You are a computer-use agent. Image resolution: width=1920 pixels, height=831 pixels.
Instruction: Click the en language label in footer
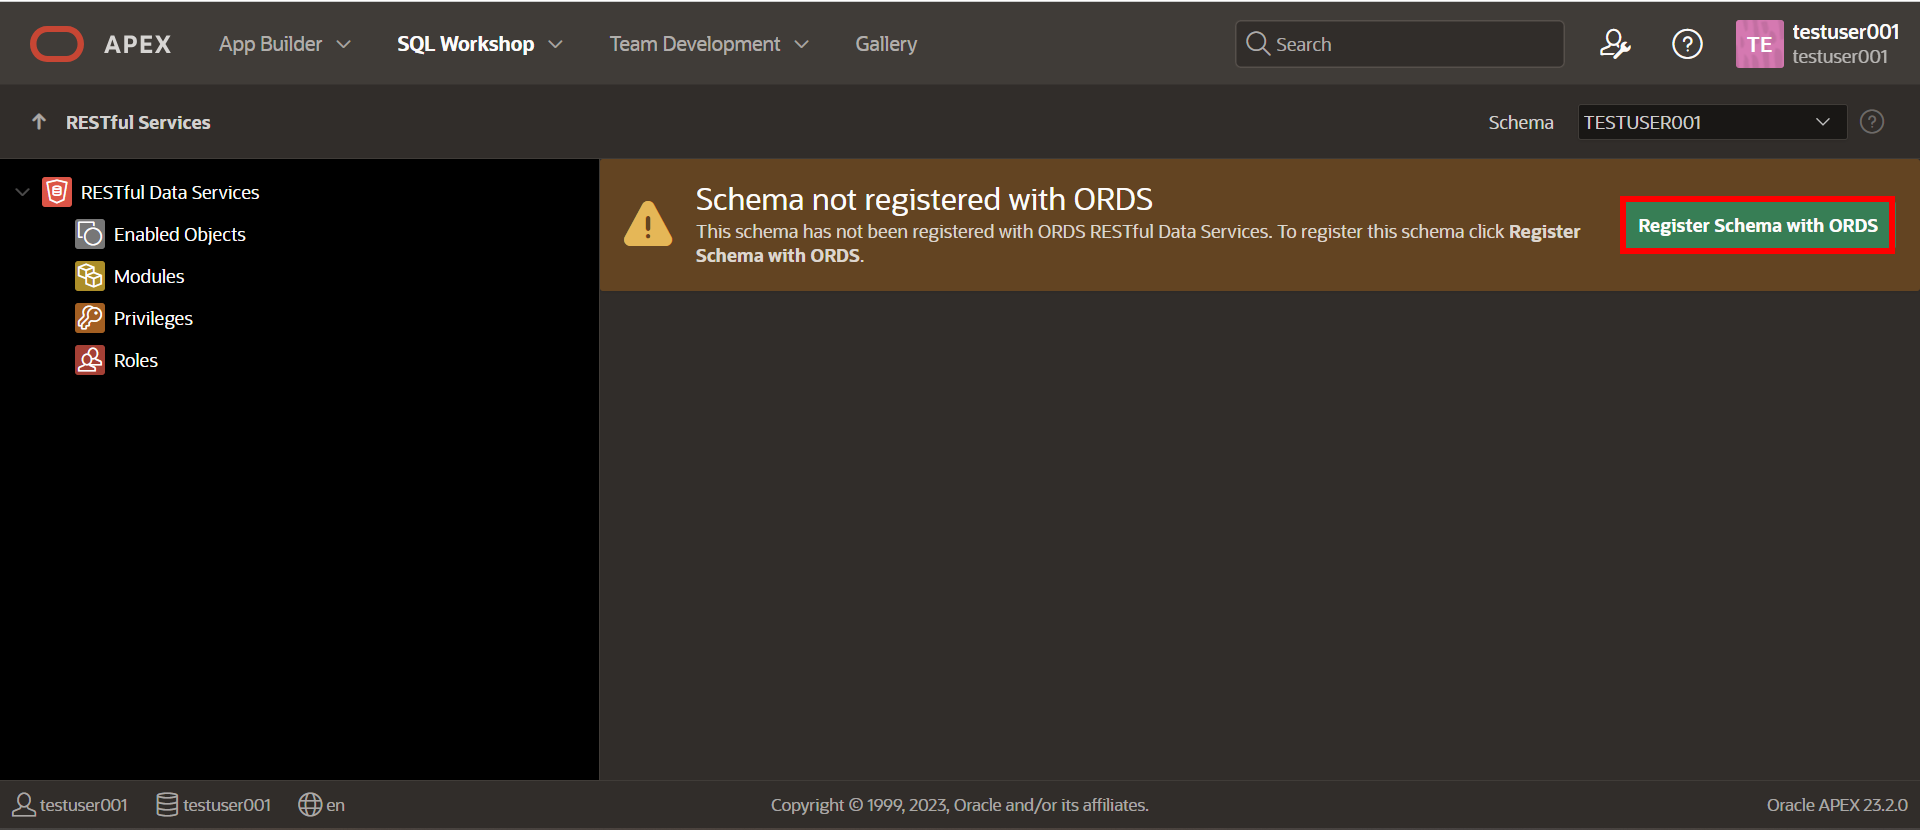coord(336,805)
